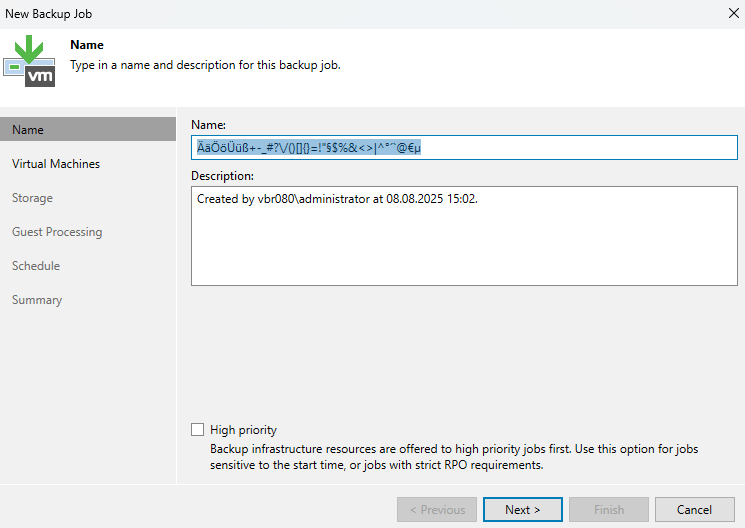Image resolution: width=745 pixels, height=528 pixels.
Task: Click the Finish button
Action: point(609,510)
